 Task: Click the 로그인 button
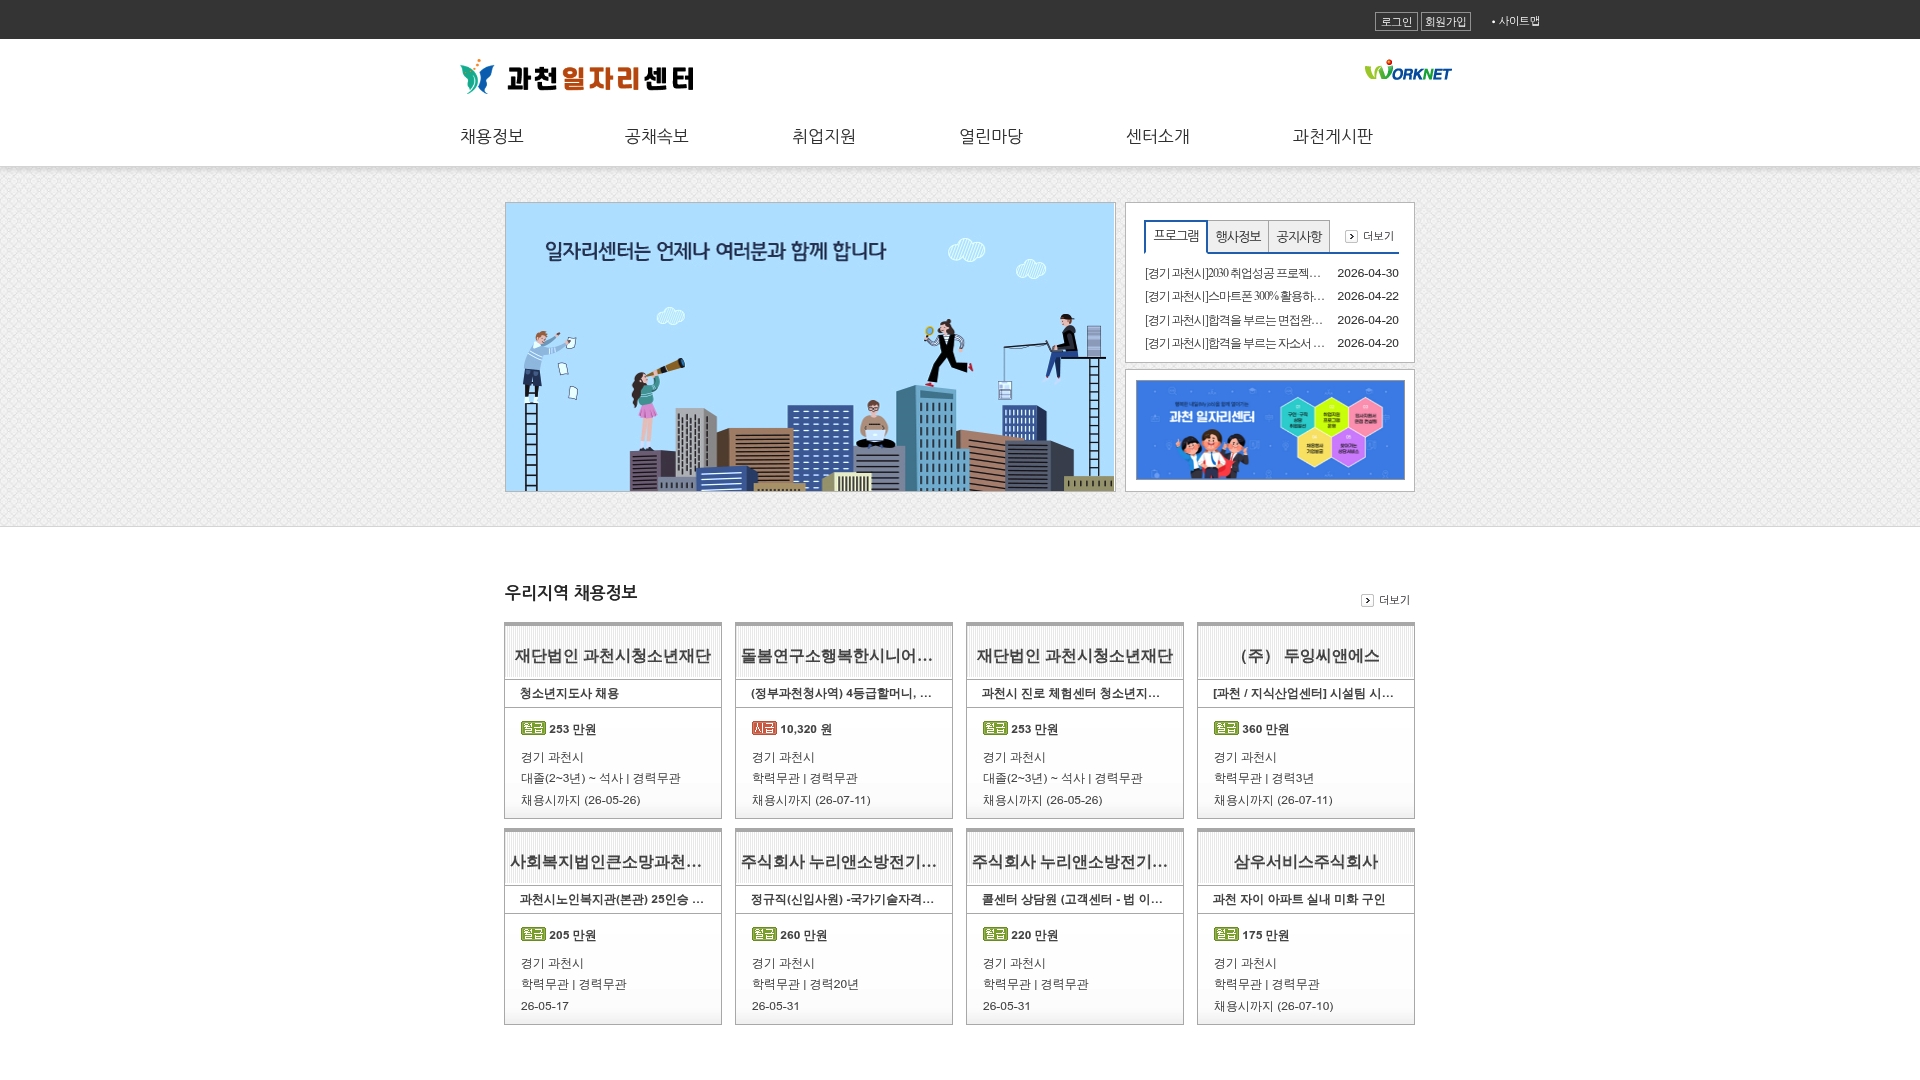pos(1396,22)
